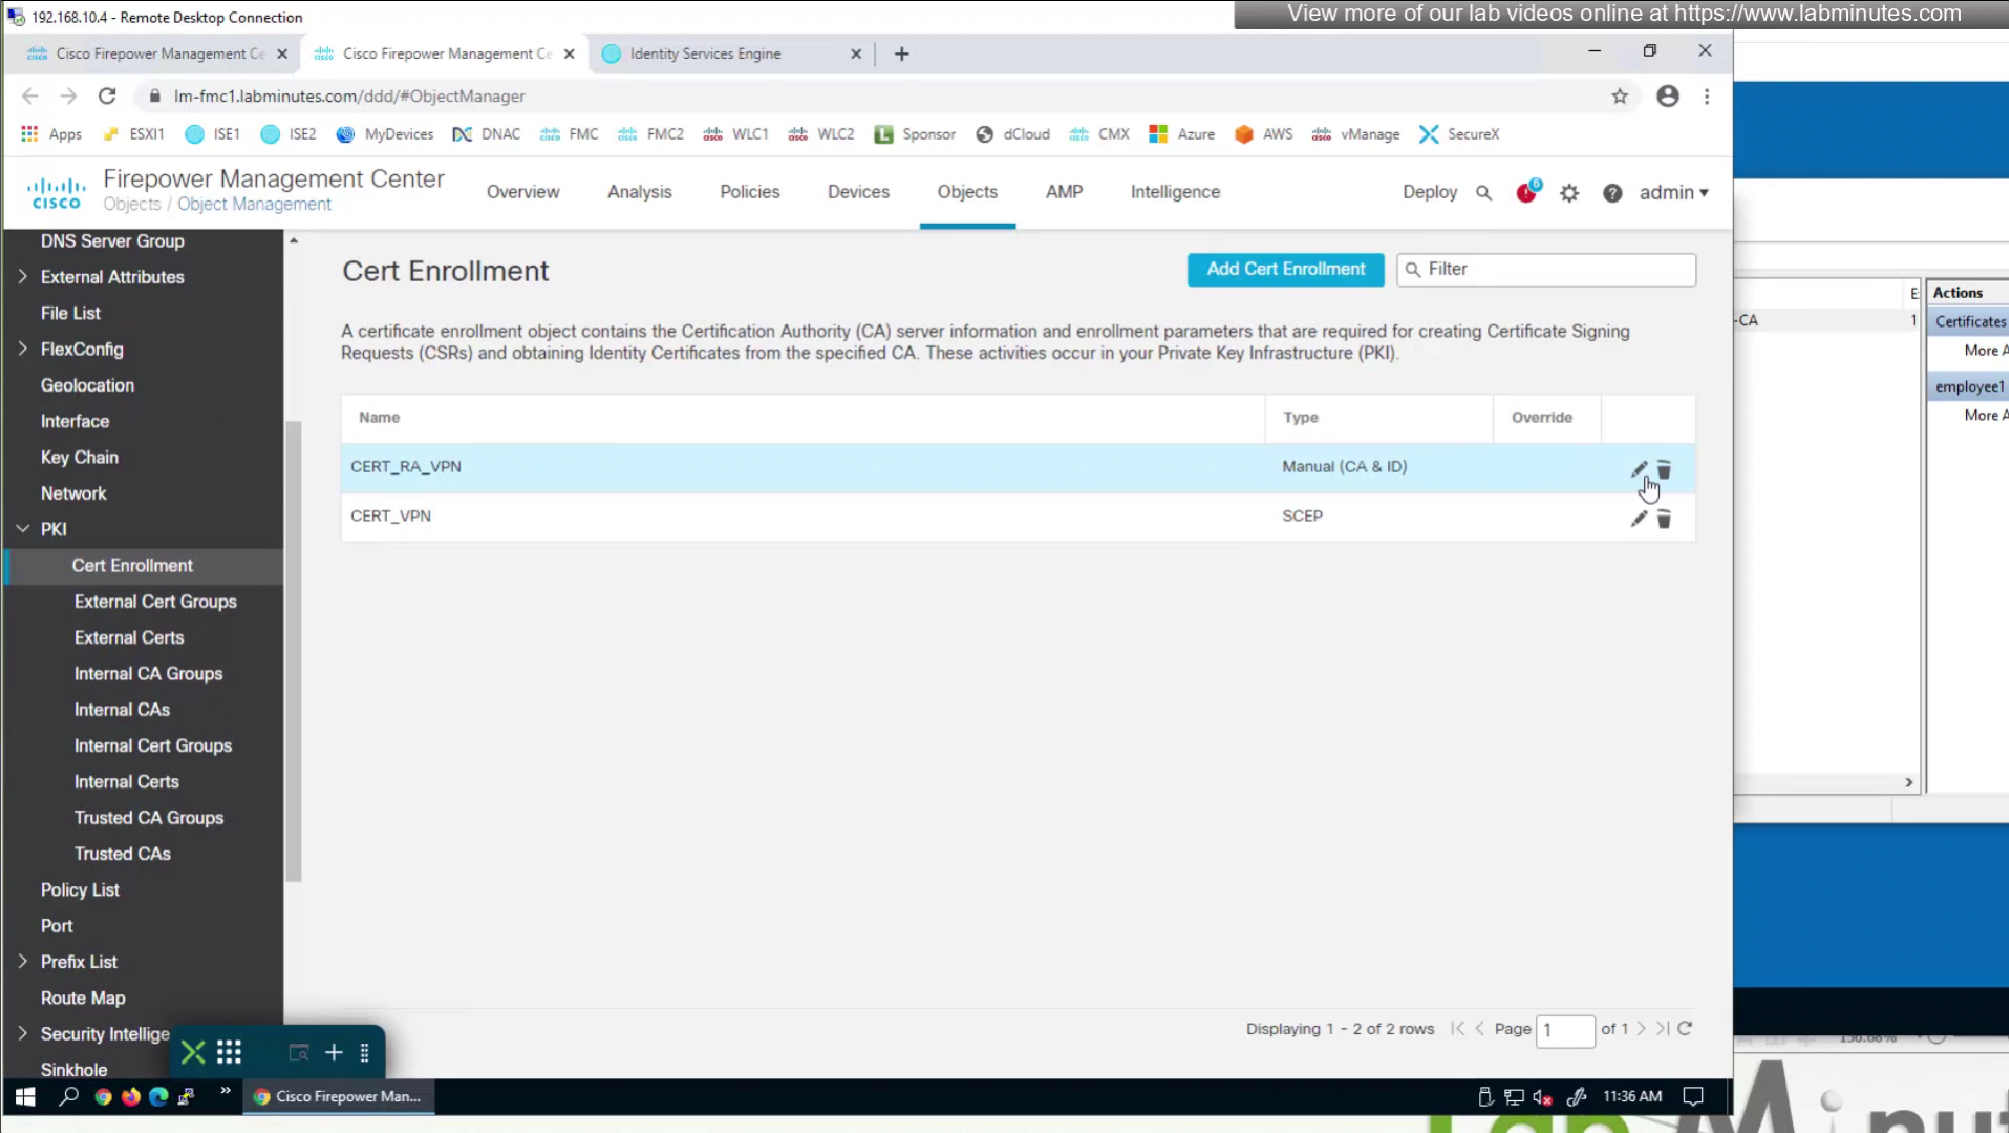Click the search magnifier in header
Screen dimensions: 2009x1133
point(1484,193)
